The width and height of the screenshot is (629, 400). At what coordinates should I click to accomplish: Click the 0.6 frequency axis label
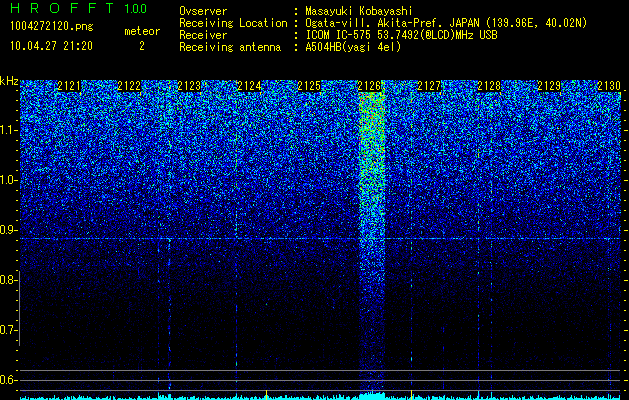[x=8, y=380]
